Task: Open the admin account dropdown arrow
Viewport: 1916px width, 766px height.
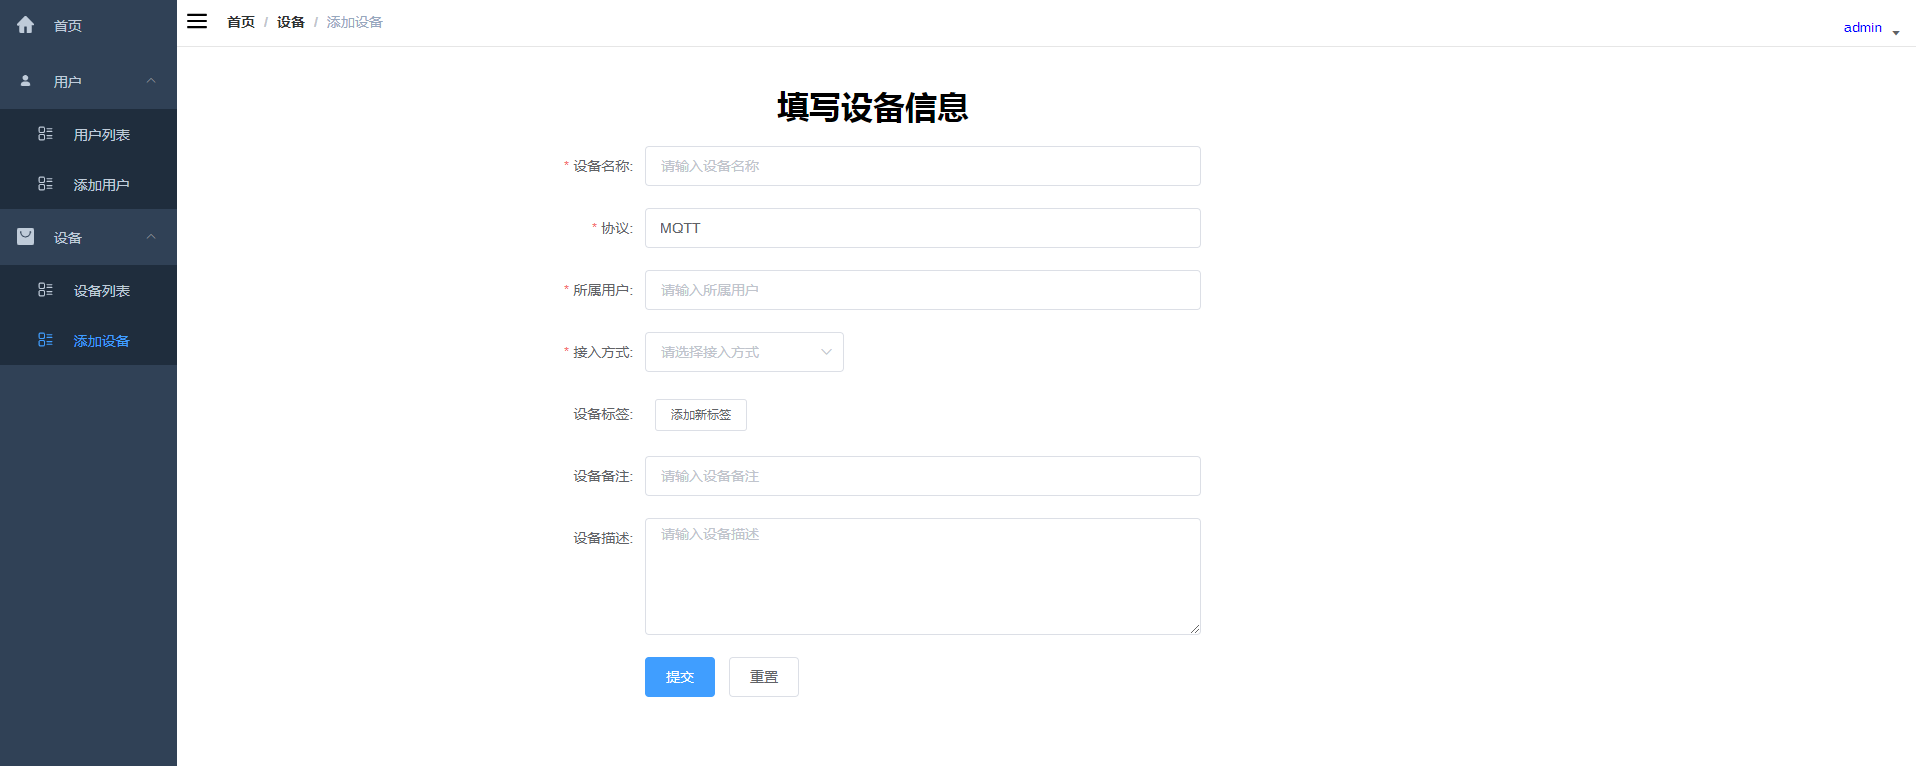Action: [x=1895, y=33]
